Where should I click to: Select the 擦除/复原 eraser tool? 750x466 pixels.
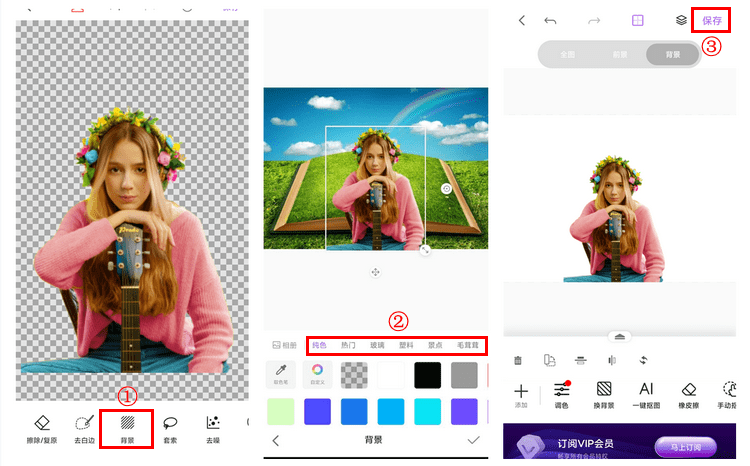coord(41,428)
